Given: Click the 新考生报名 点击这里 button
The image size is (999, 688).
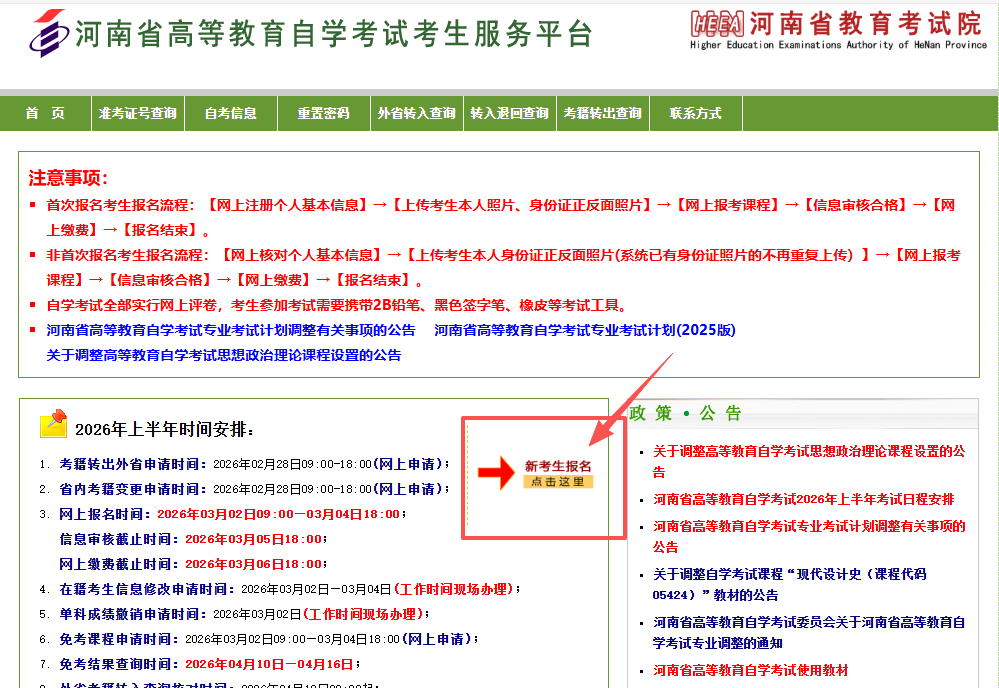Looking at the screenshot, I should point(558,474).
